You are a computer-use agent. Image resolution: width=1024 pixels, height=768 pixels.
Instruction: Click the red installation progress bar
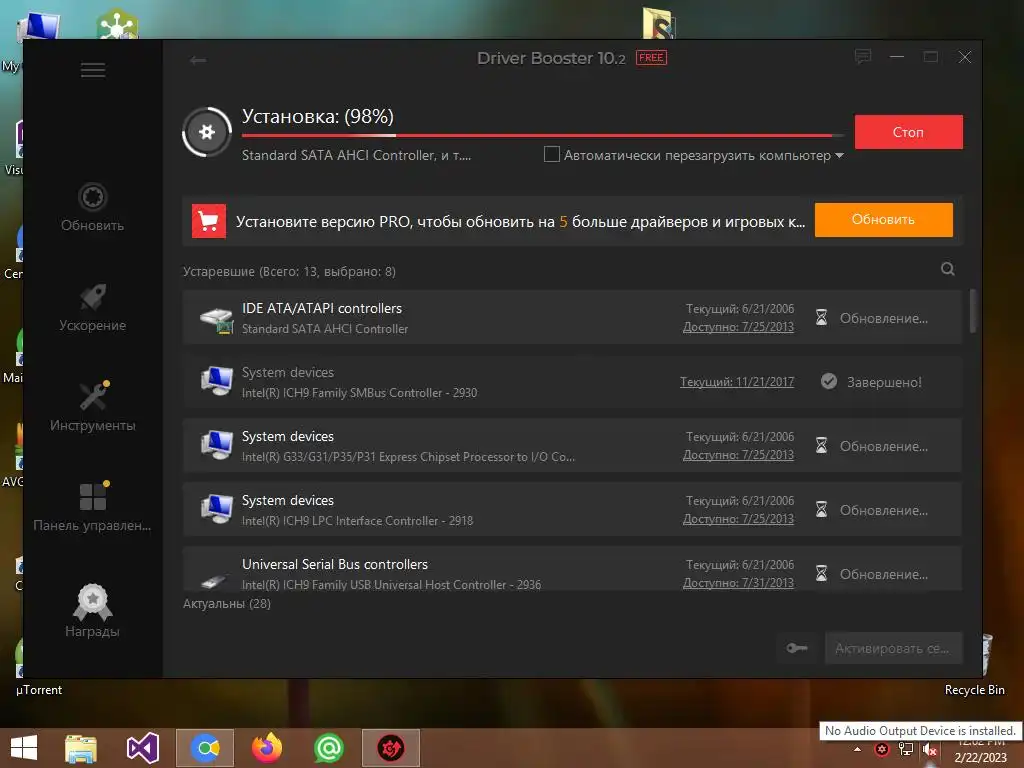pos(542,135)
